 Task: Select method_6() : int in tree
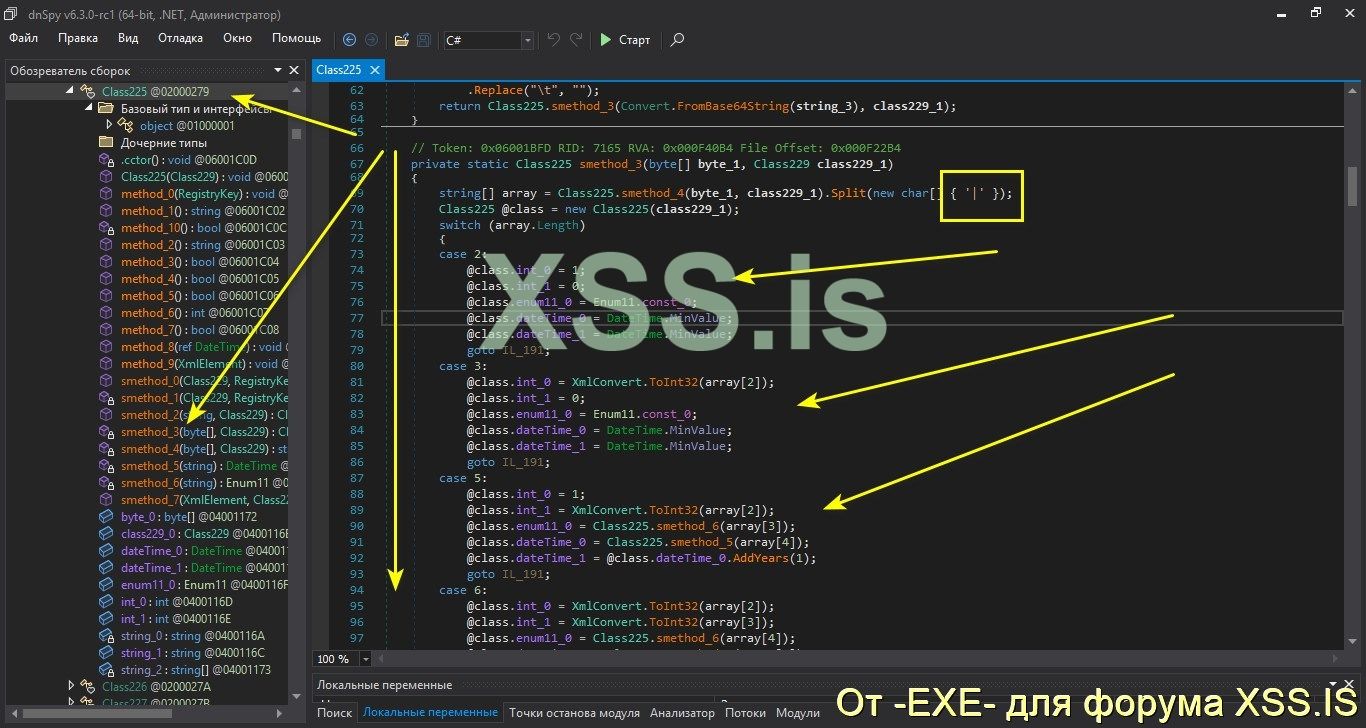pos(193,313)
